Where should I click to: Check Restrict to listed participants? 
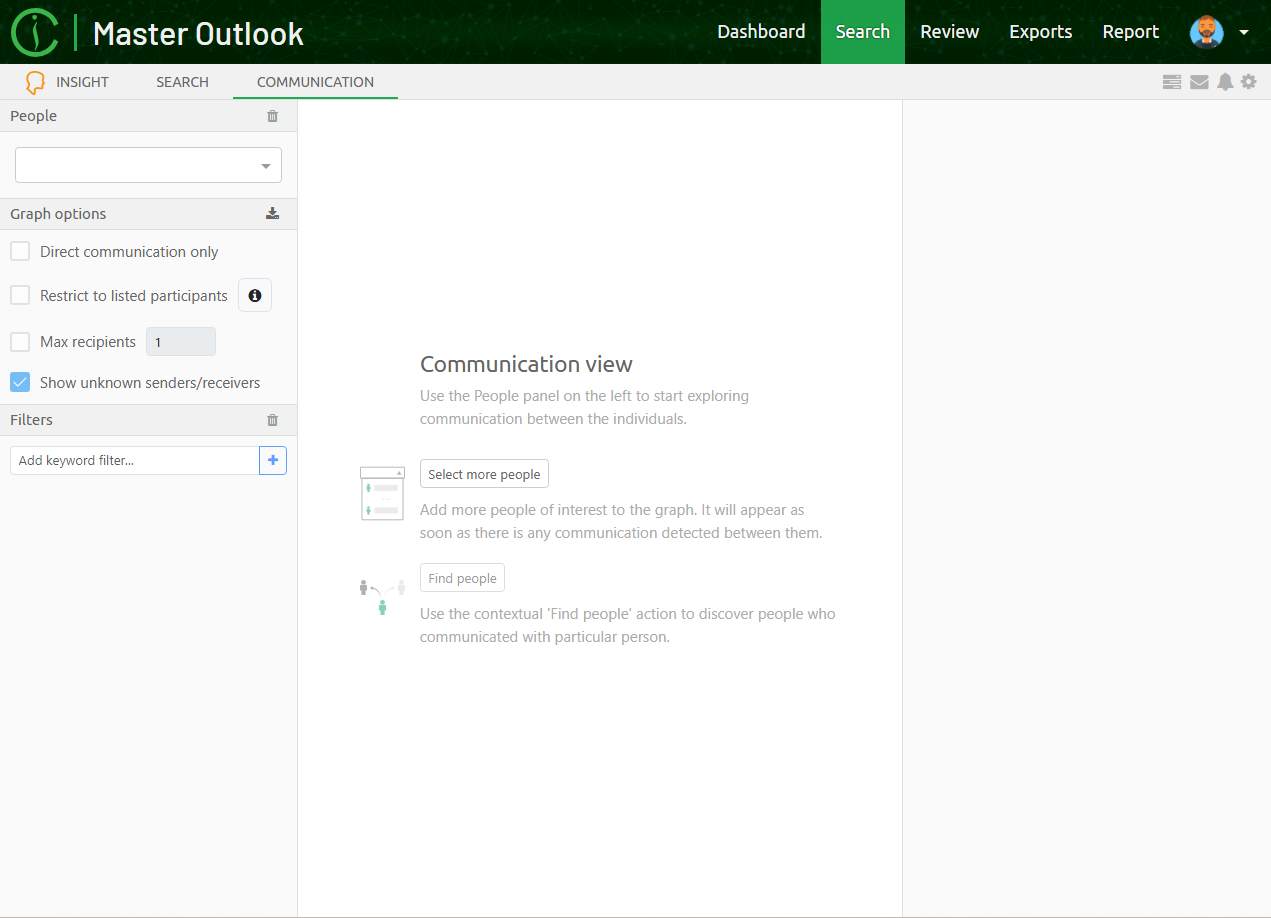tap(20, 295)
